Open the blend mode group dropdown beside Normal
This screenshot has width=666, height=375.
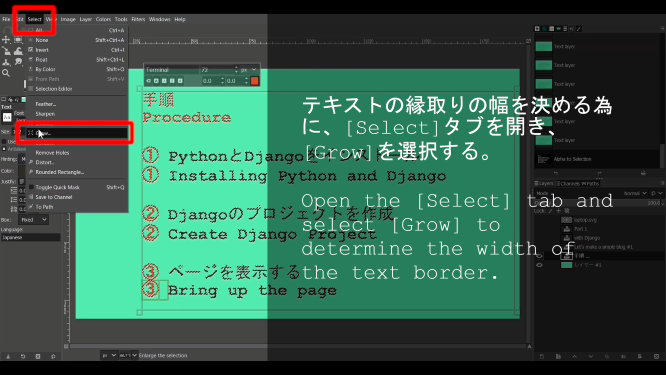tap(656, 193)
